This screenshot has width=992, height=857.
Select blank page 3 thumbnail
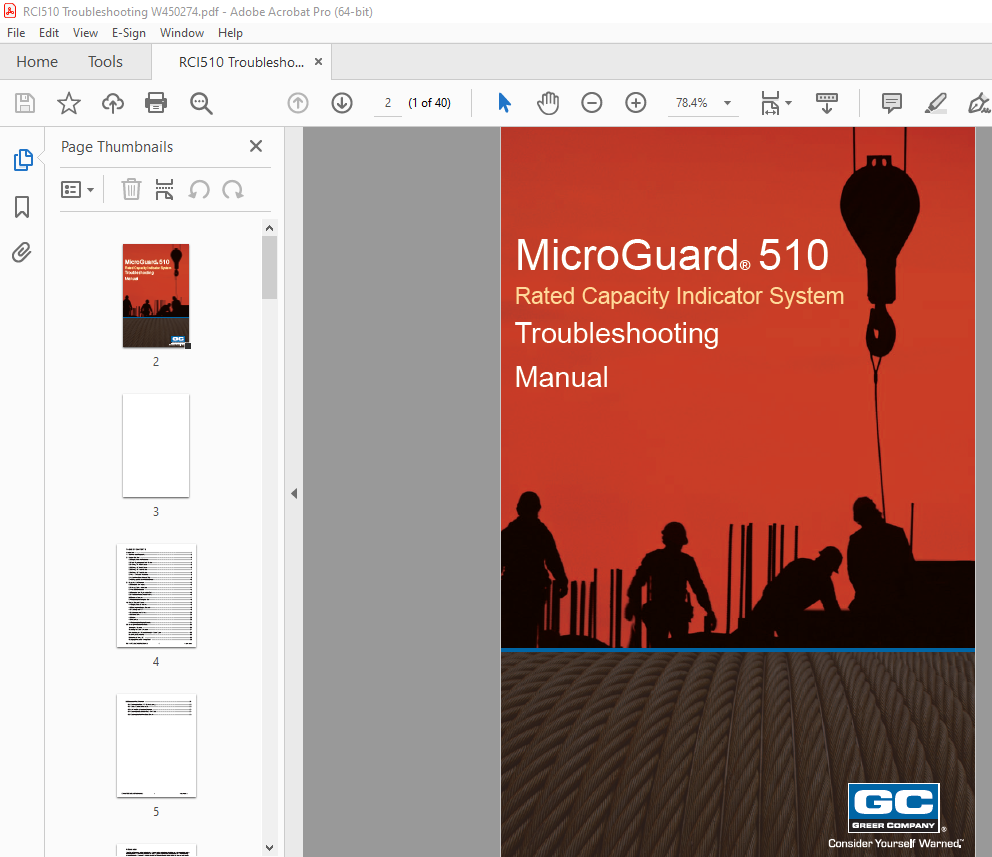pyautogui.click(x=156, y=445)
